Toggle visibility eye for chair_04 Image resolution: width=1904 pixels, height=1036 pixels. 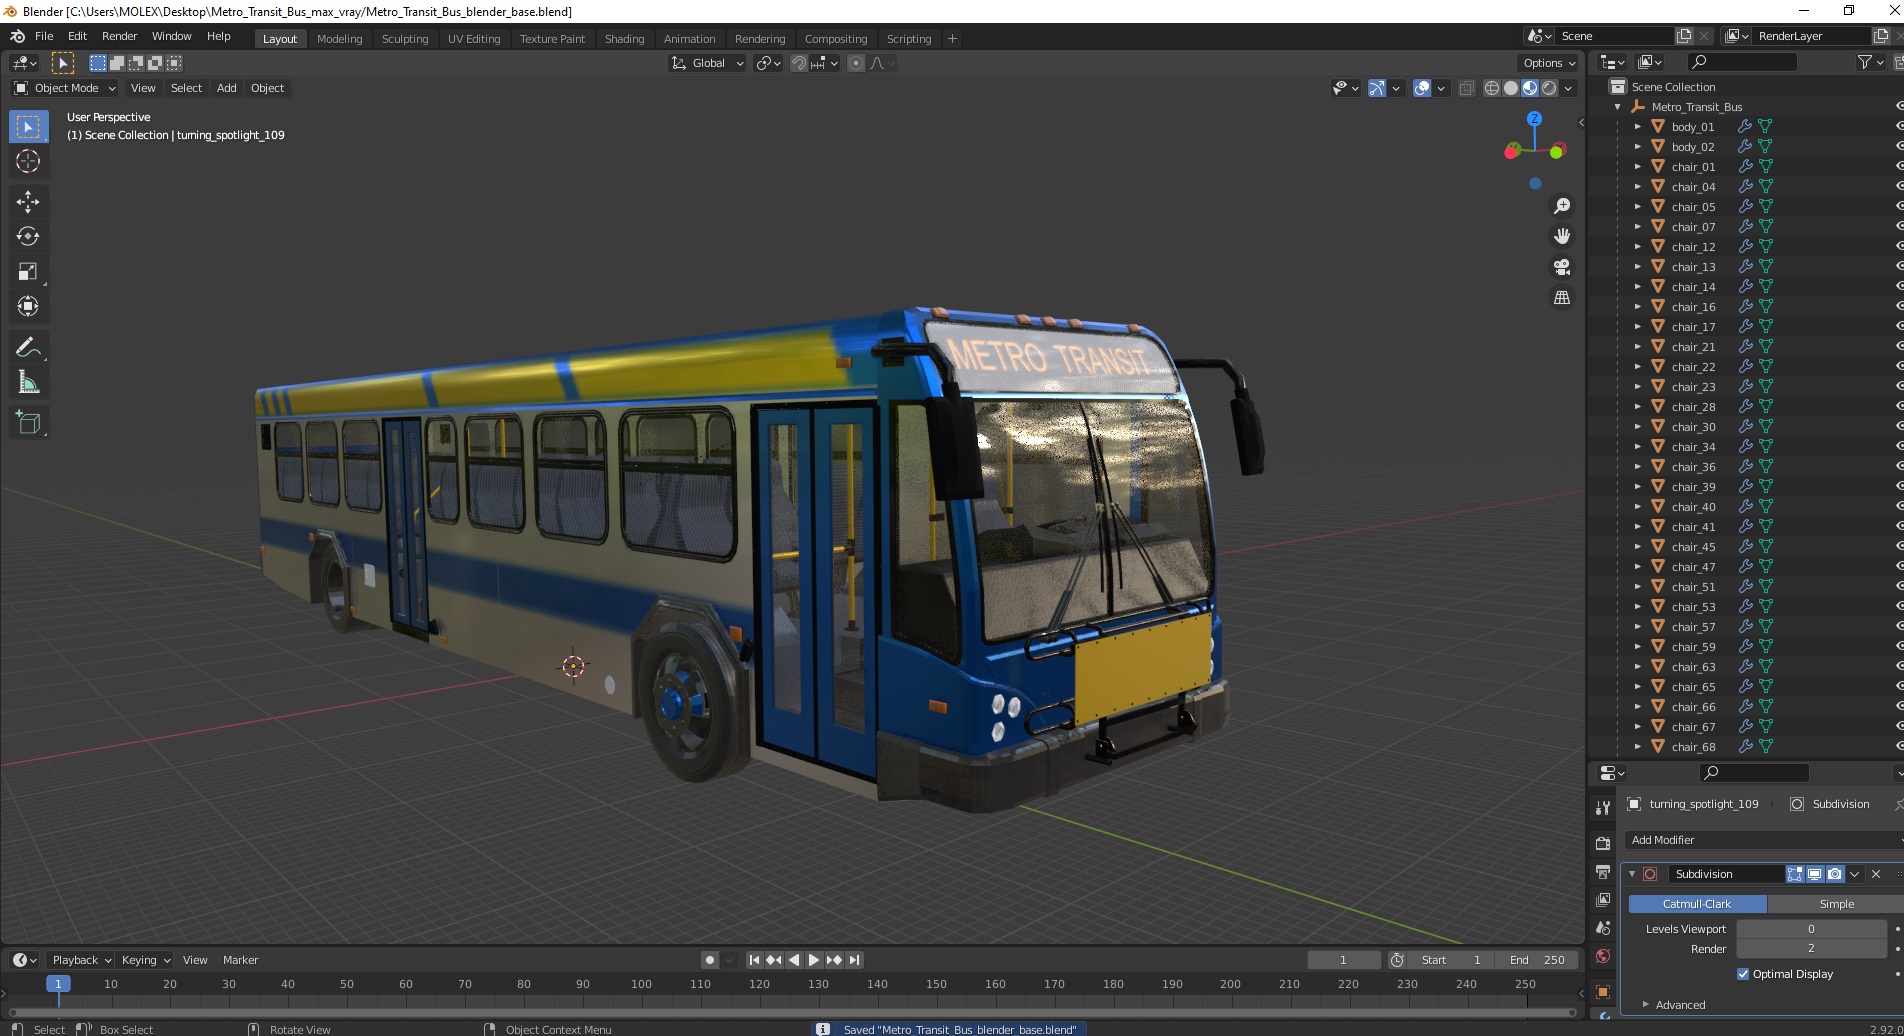[x=1898, y=187]
